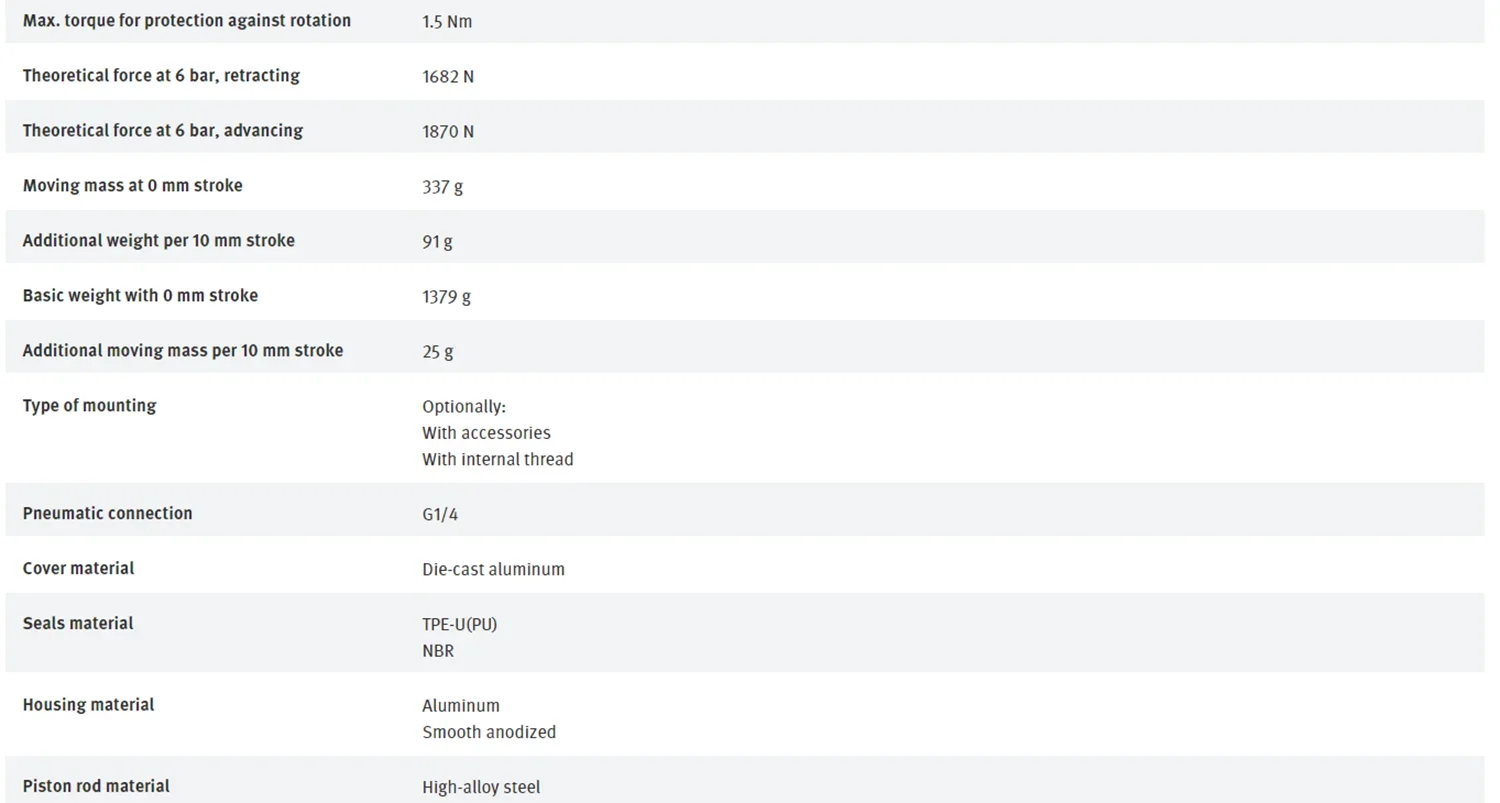Click the "Type of mounting" row label
The width and height of the screenshot is (1500, 803).
(x=89, y=406)
